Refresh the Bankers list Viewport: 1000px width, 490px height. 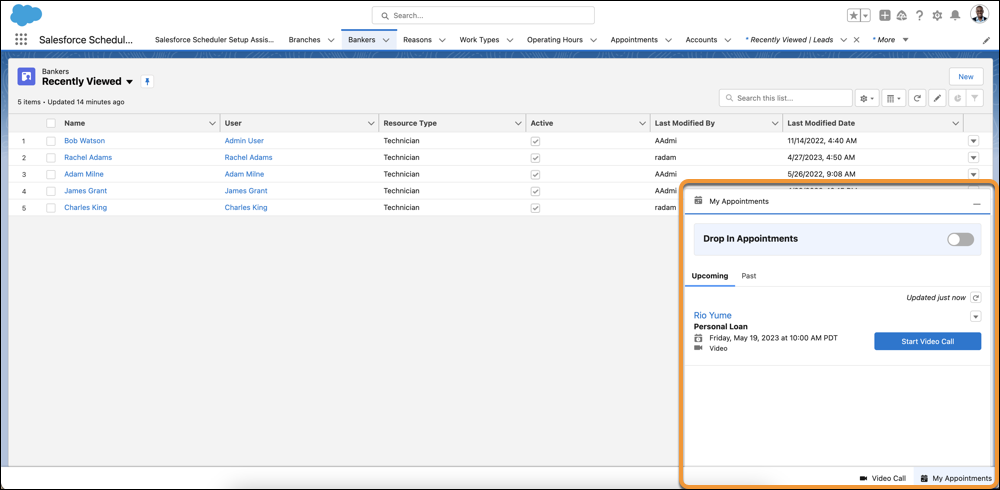(917, 98)
